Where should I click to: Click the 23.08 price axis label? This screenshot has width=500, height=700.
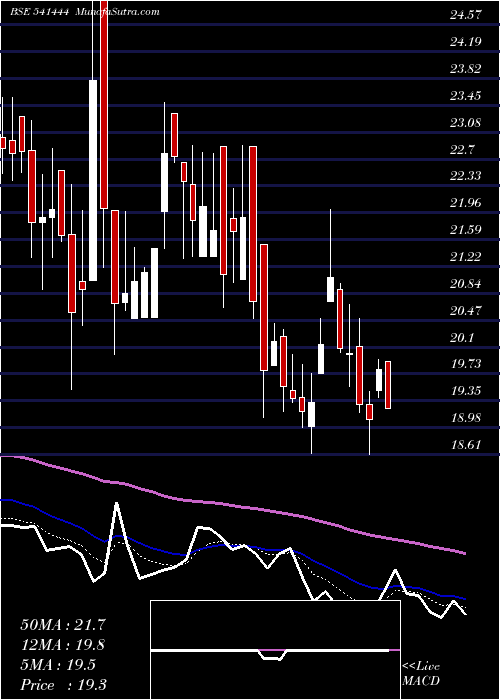click(x=465, y=122)
